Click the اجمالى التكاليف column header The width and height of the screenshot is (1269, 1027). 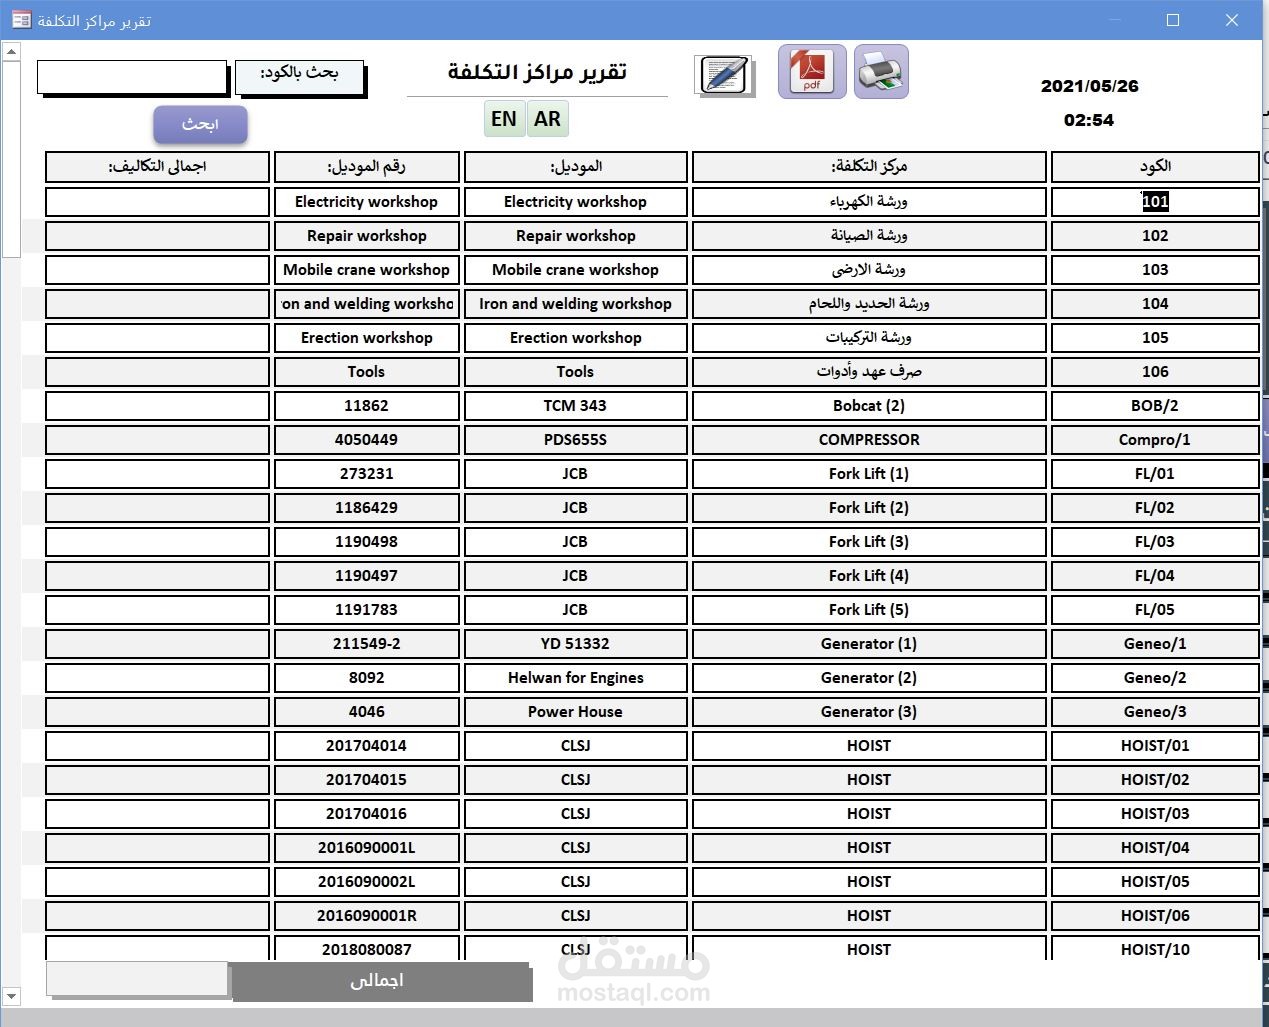(157, 166)
